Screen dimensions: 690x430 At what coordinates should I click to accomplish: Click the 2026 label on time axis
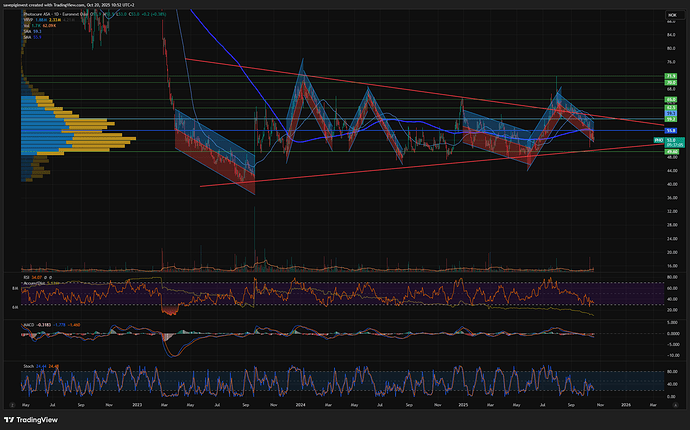(625, 404)
